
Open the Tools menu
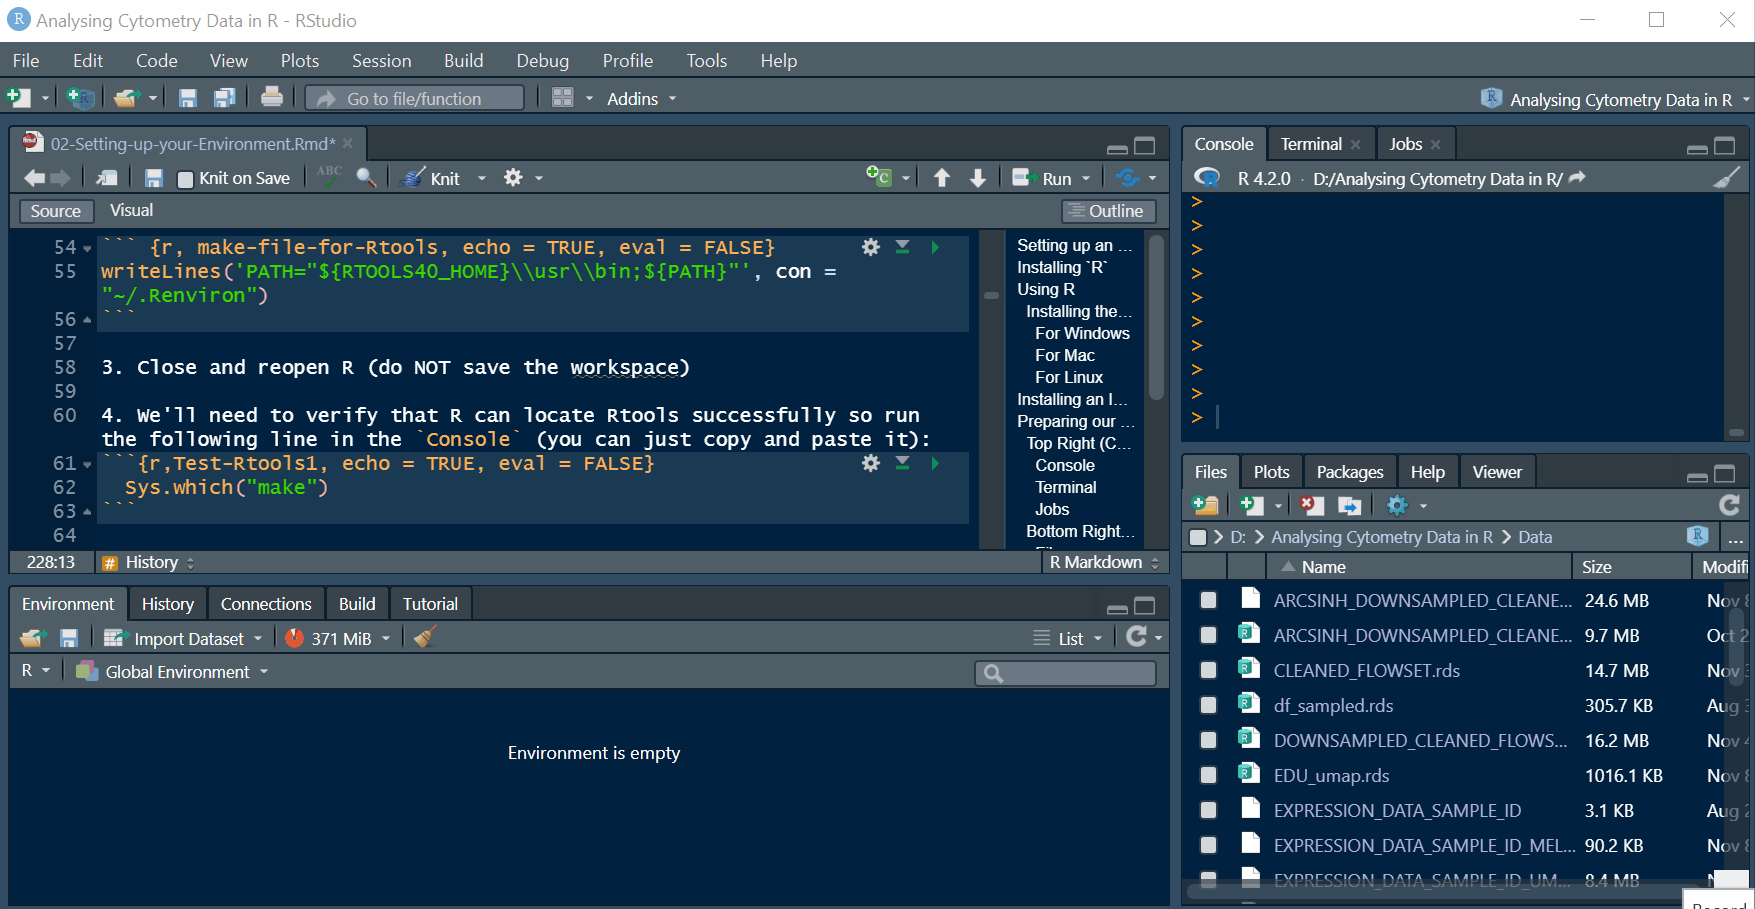706,61
